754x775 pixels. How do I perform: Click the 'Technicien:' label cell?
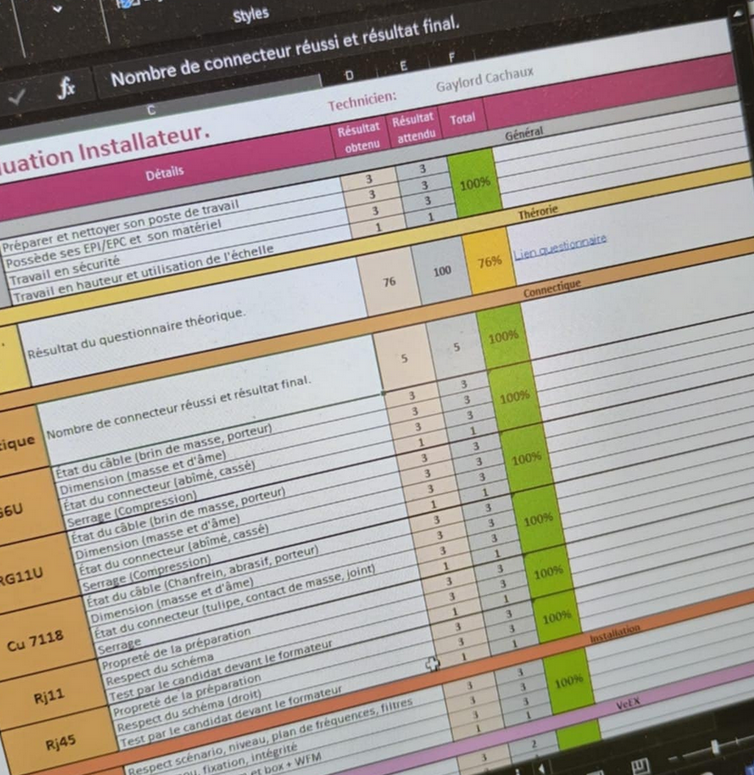362,101
